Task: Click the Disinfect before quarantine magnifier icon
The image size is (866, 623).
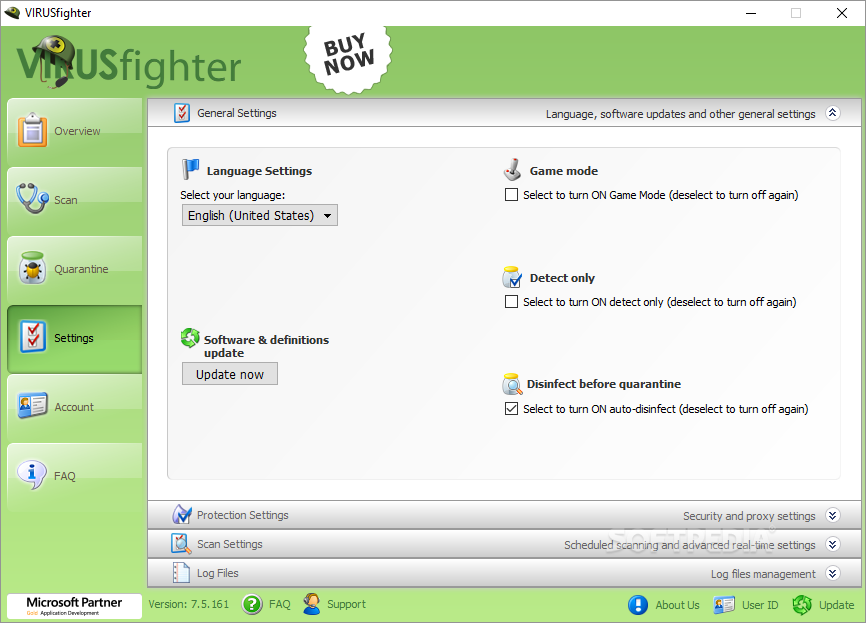Action: (512, 384)
